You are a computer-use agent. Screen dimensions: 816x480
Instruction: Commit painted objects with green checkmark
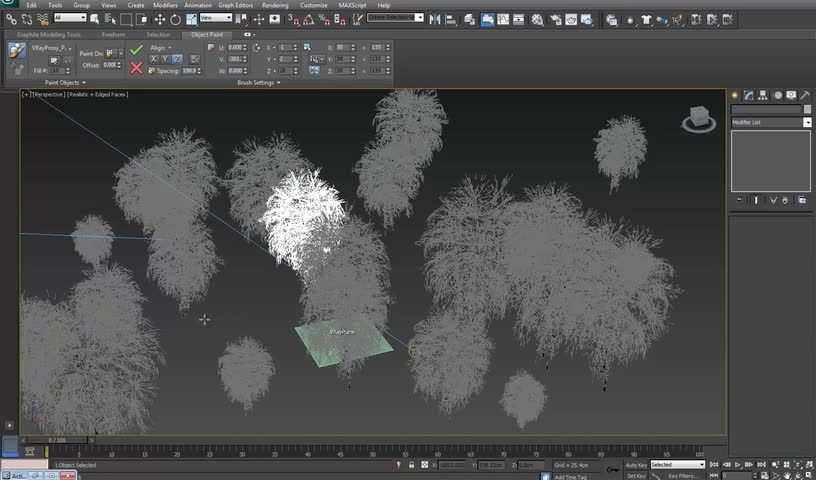tap(136, 49)
